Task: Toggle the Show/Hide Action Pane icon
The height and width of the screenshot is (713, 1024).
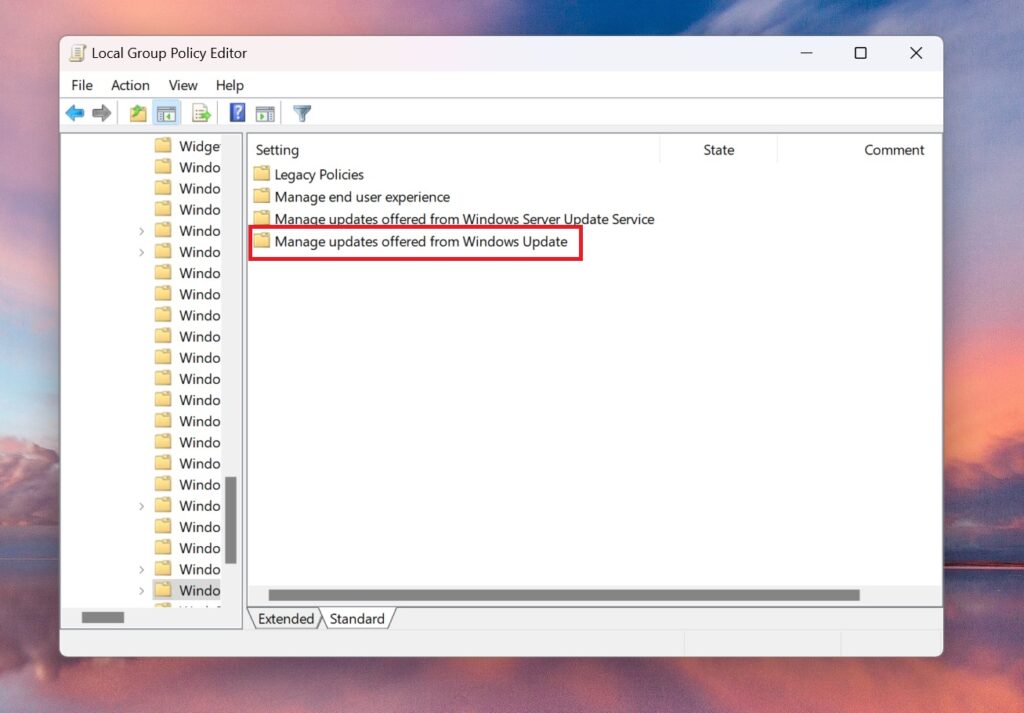Action: coord(265,113)
